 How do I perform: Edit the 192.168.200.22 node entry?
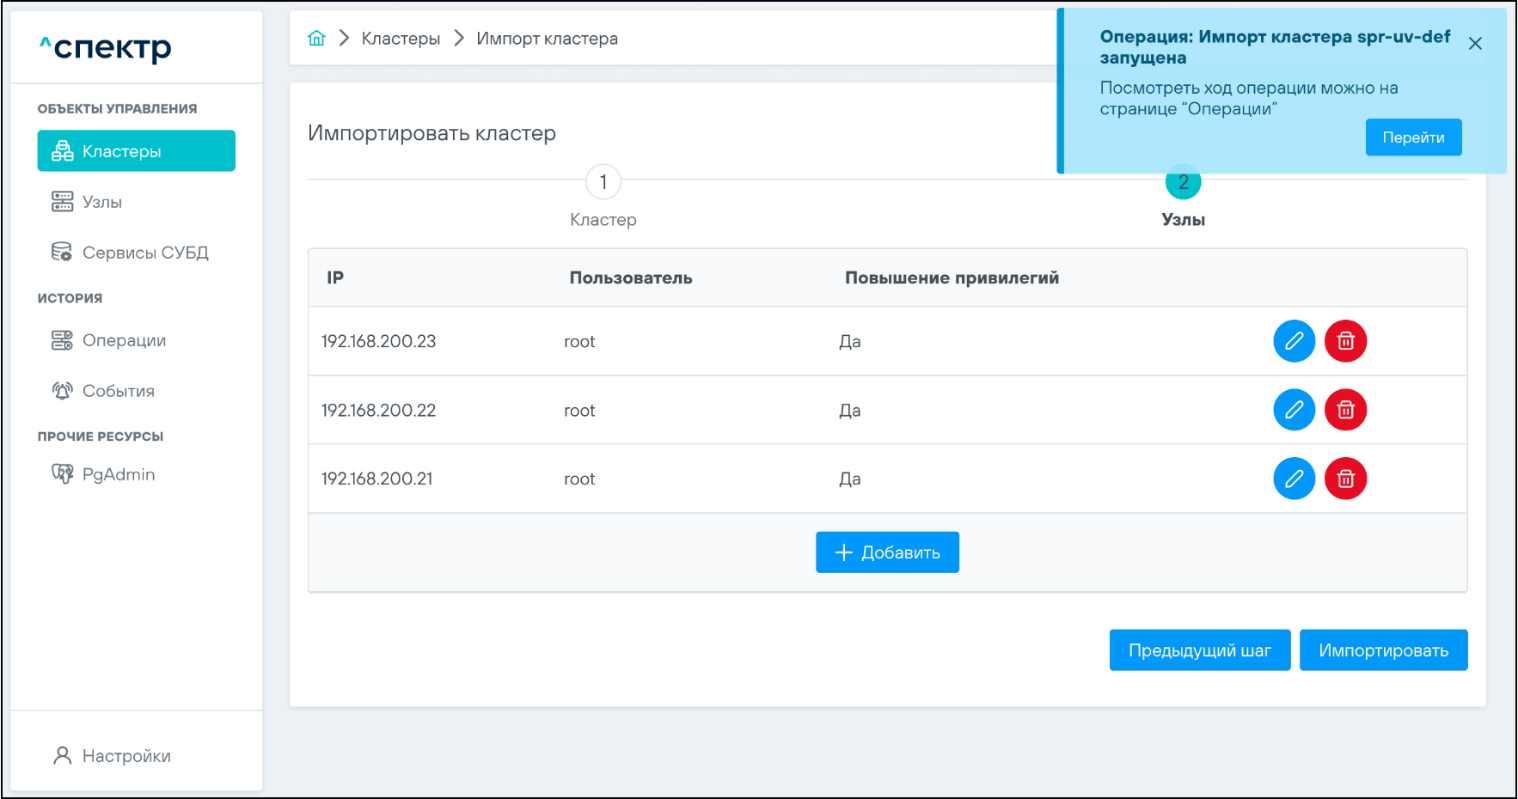click(1293, 410)
